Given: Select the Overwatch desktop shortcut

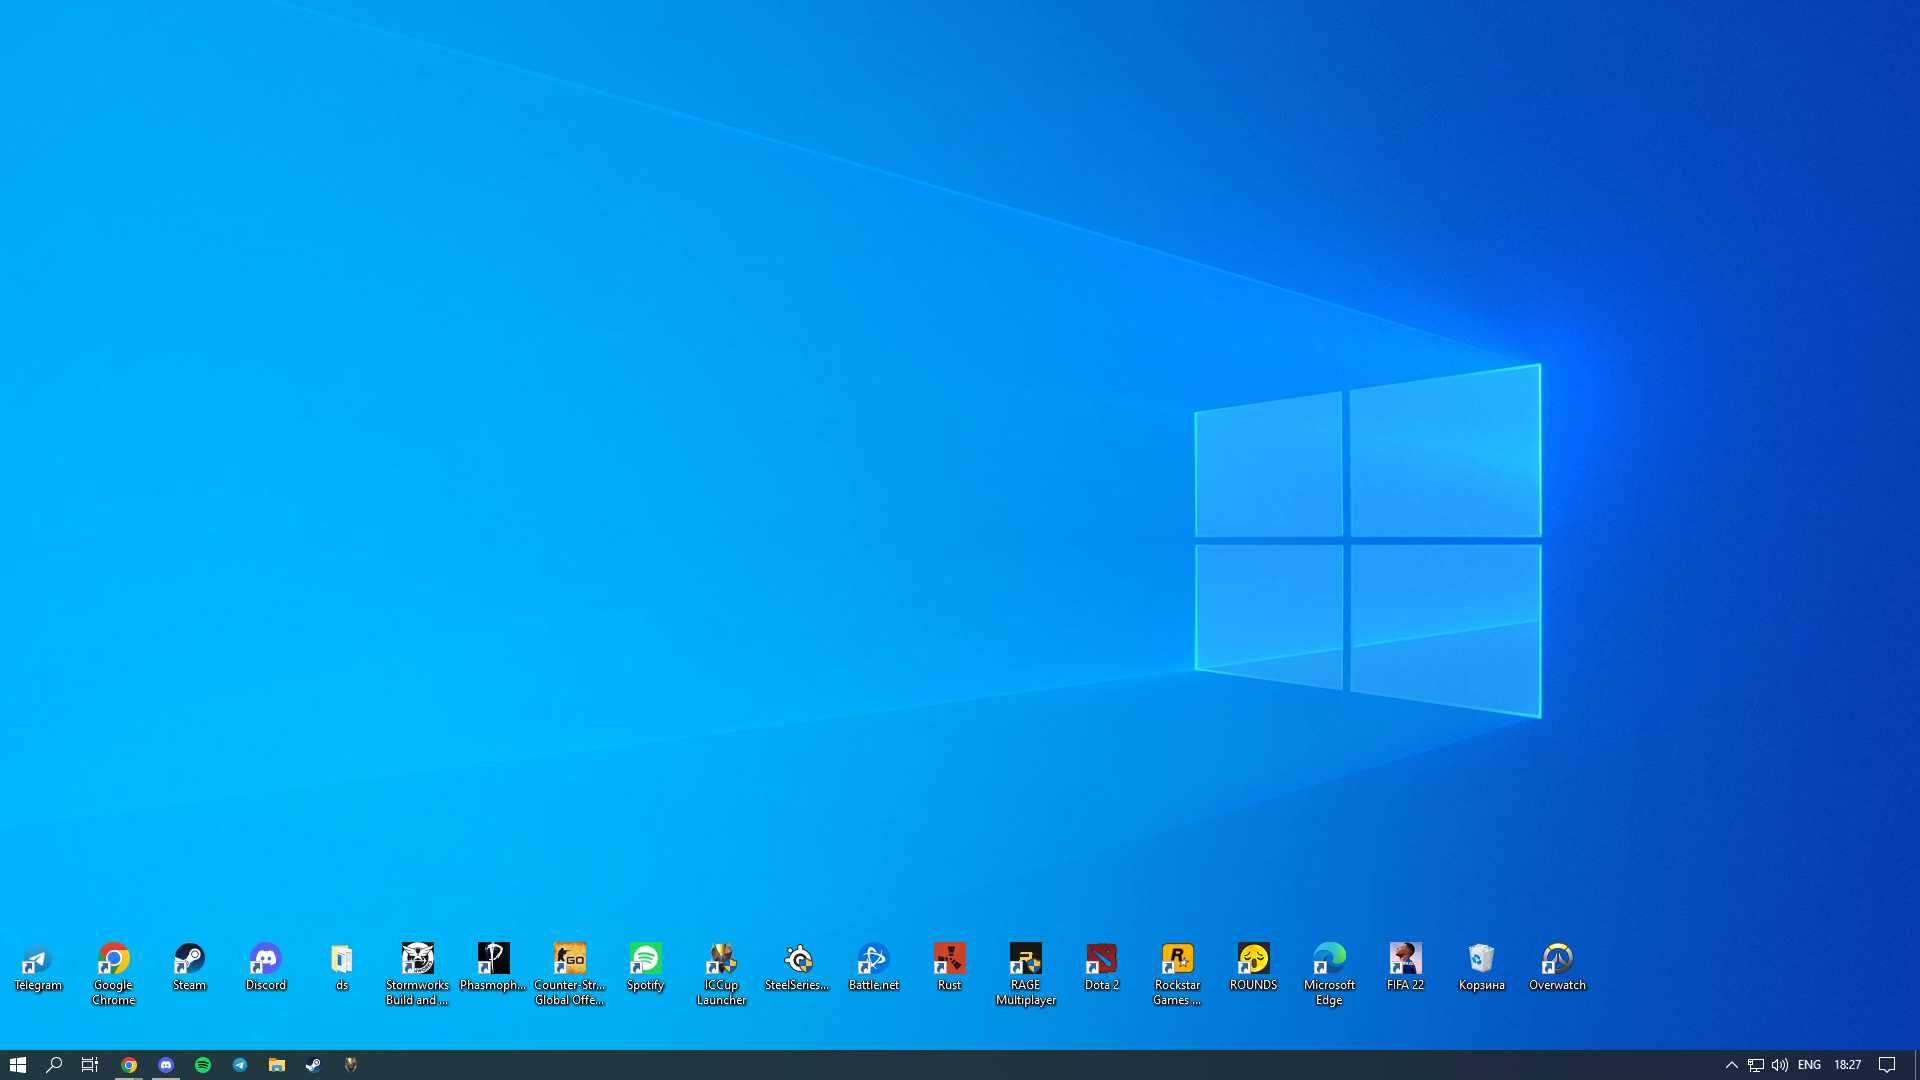Looking at the screenshot, I should [x=1557, y=966].
